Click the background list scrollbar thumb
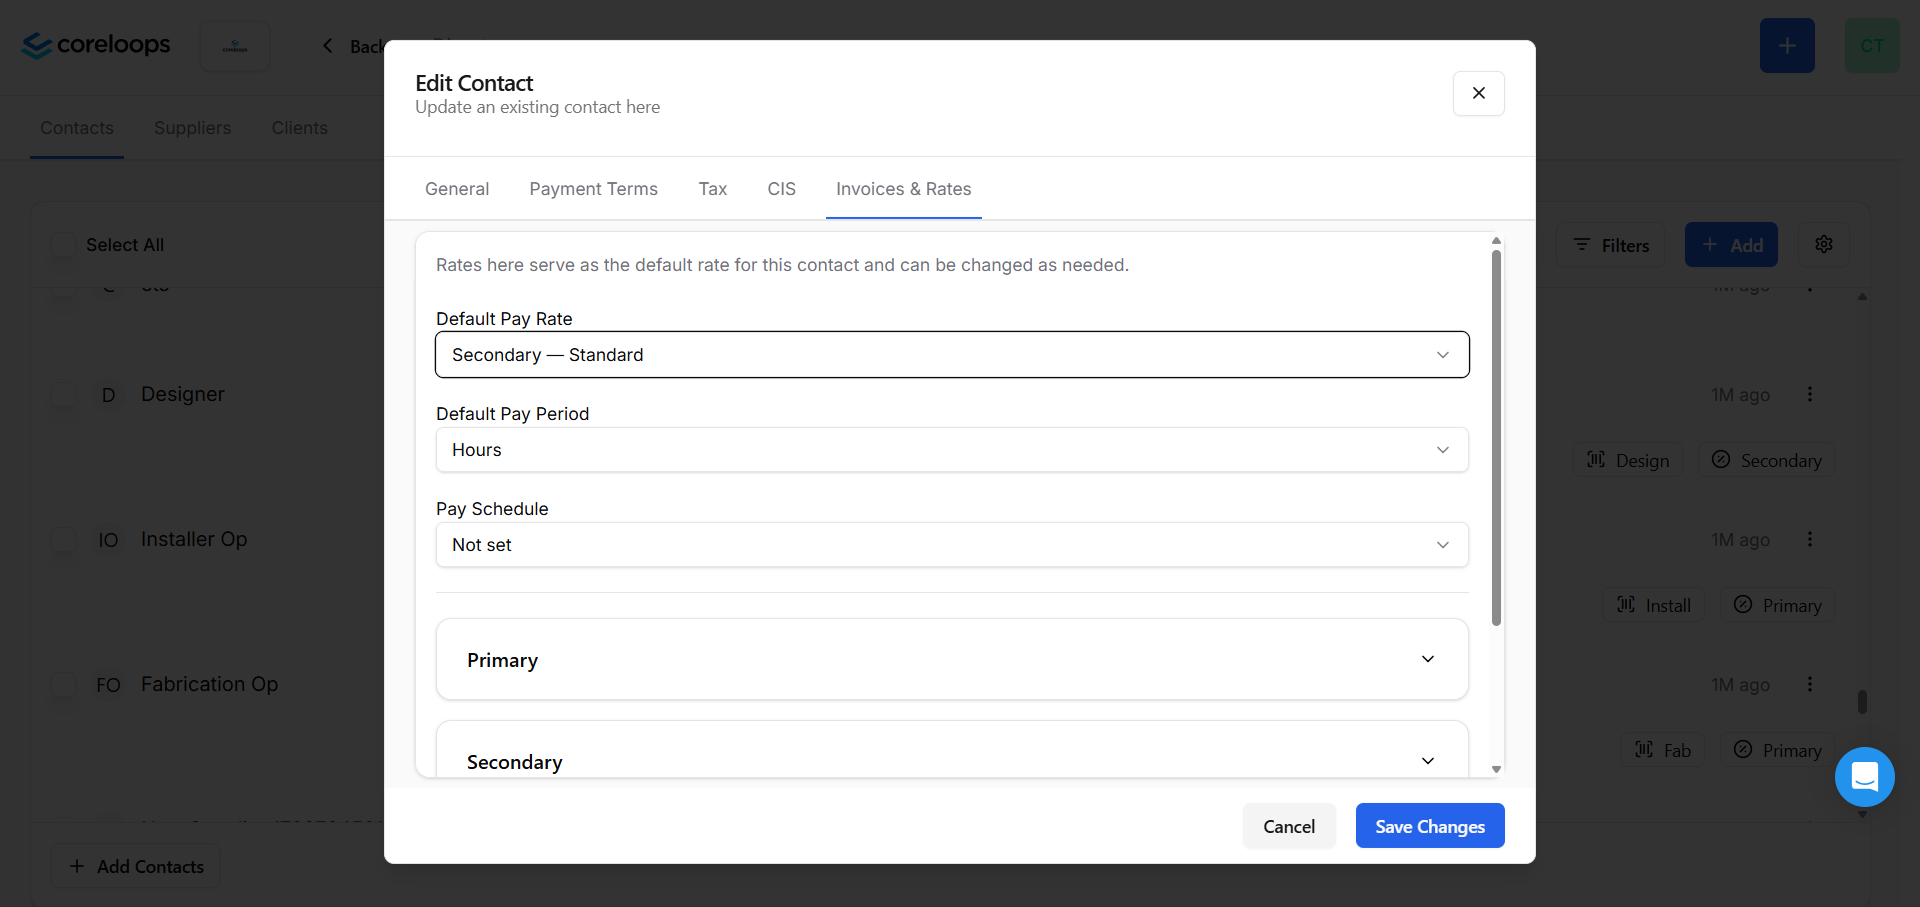Screen dimensions: 1920x907 [x=1862, y=702]
